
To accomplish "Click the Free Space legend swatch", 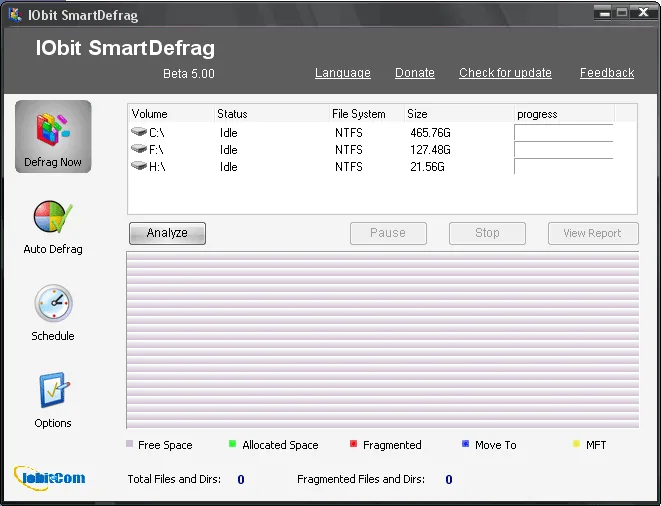I will pos(129,444).
